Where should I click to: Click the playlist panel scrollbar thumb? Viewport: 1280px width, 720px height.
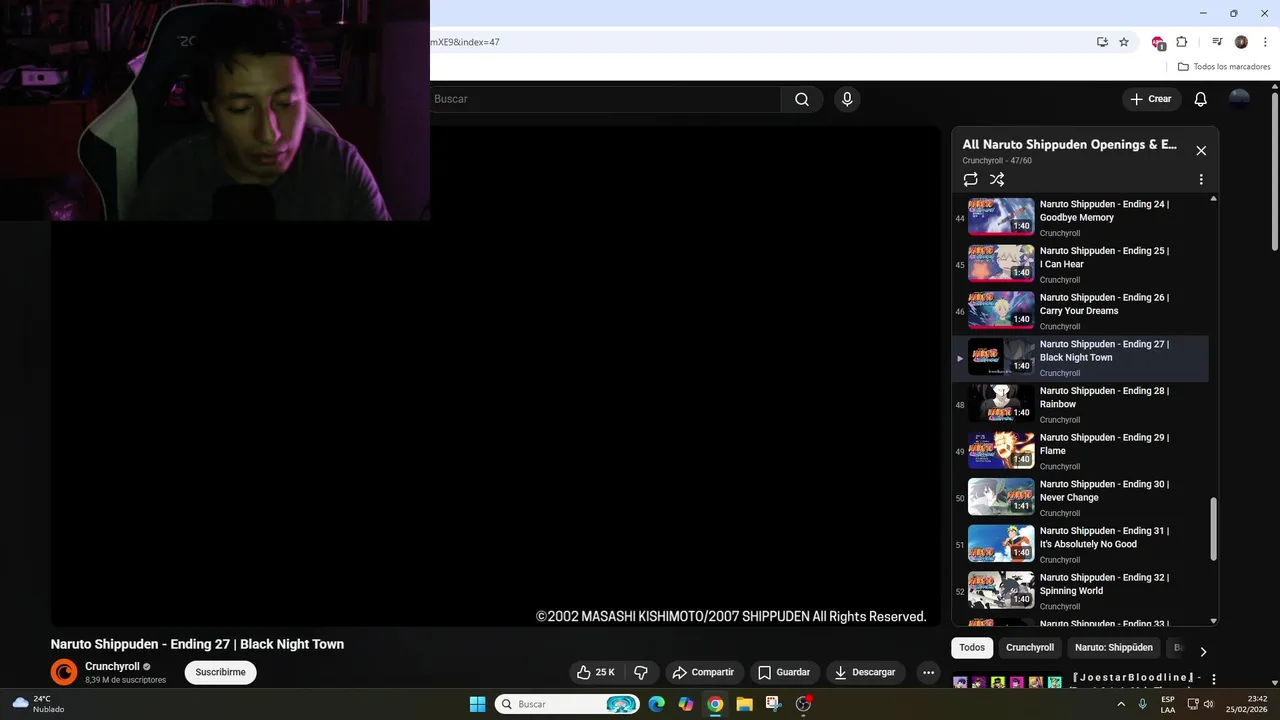coord(1214,529)
